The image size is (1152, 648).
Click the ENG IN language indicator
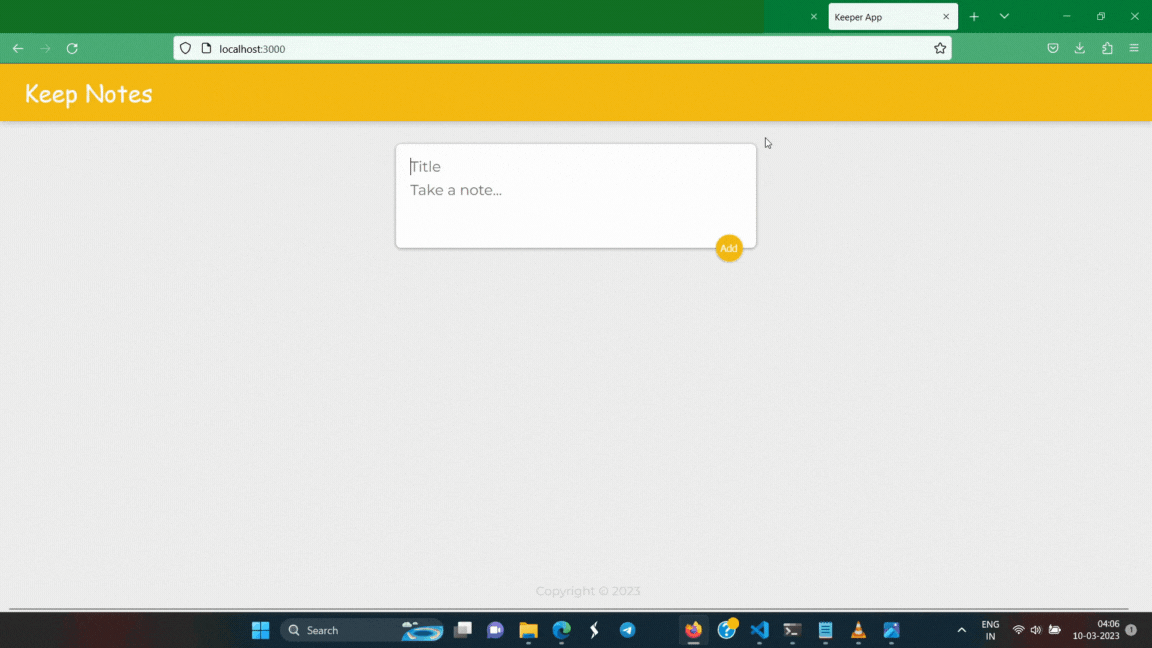point(990,630)
